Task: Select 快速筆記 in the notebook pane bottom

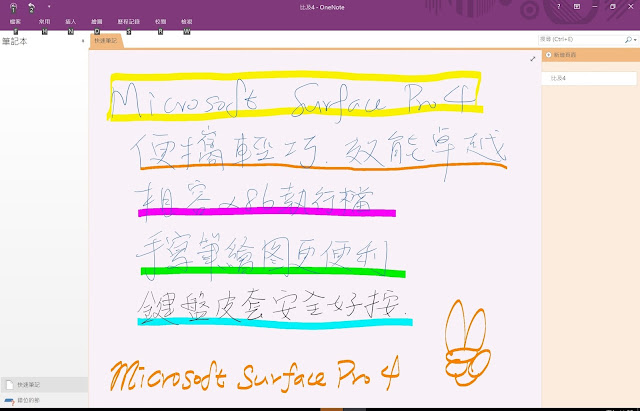Action: (44, 384)
